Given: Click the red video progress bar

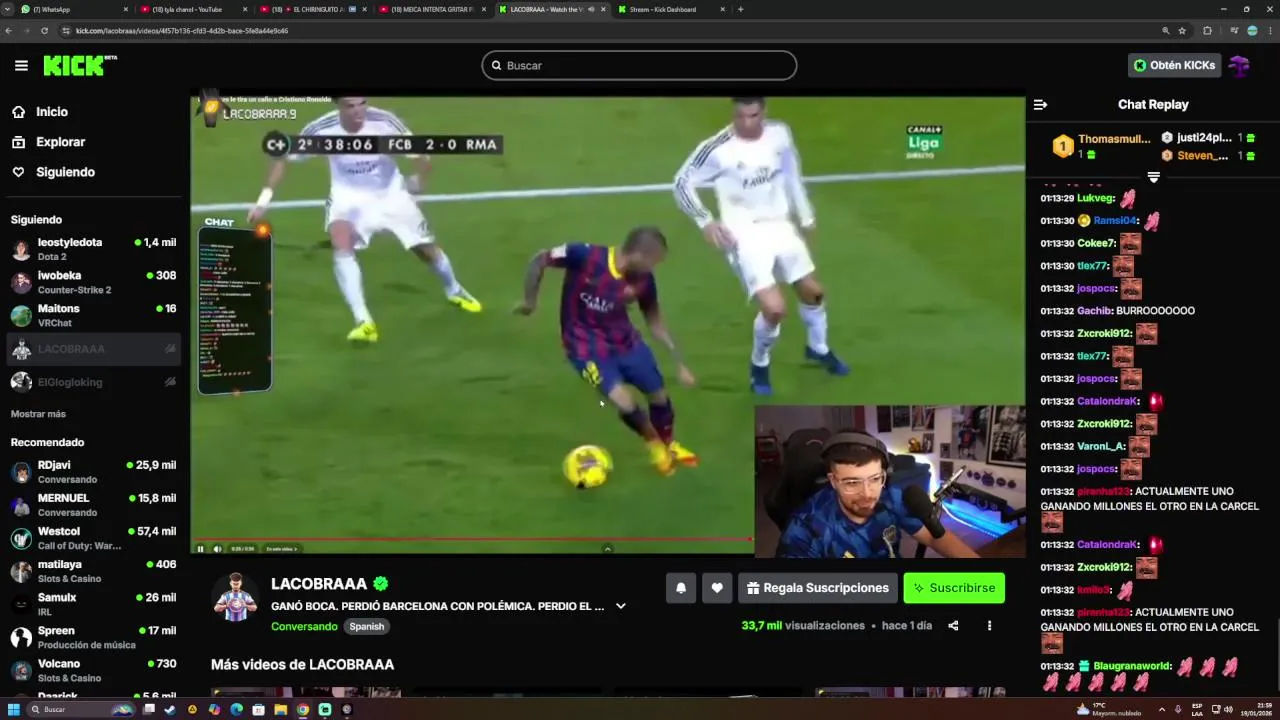Looking at the screenshot, I should point(472,541).
